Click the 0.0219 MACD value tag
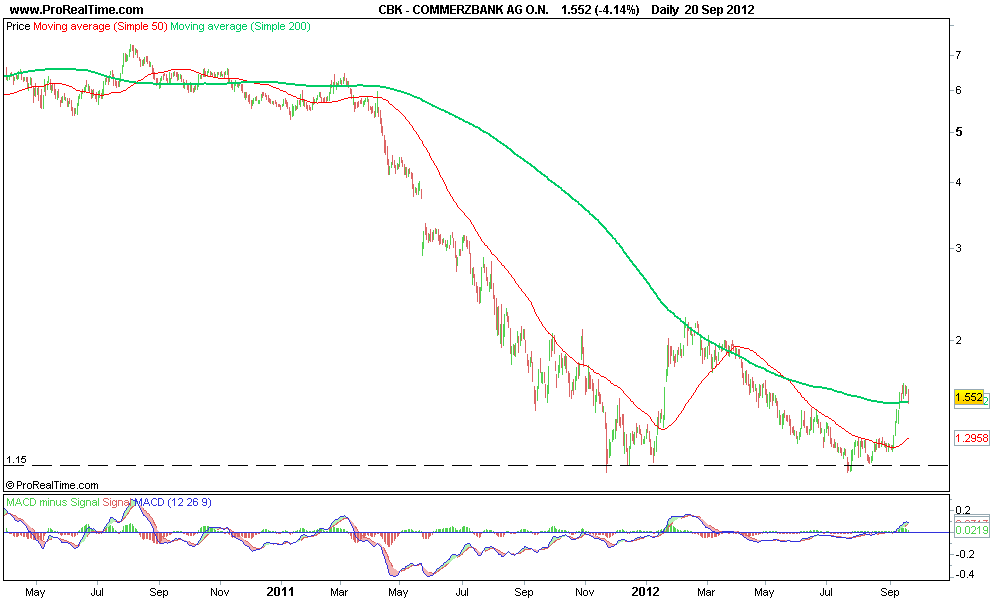The height and width of the screenshot is (600, 1000). click(x=971, y=530)
